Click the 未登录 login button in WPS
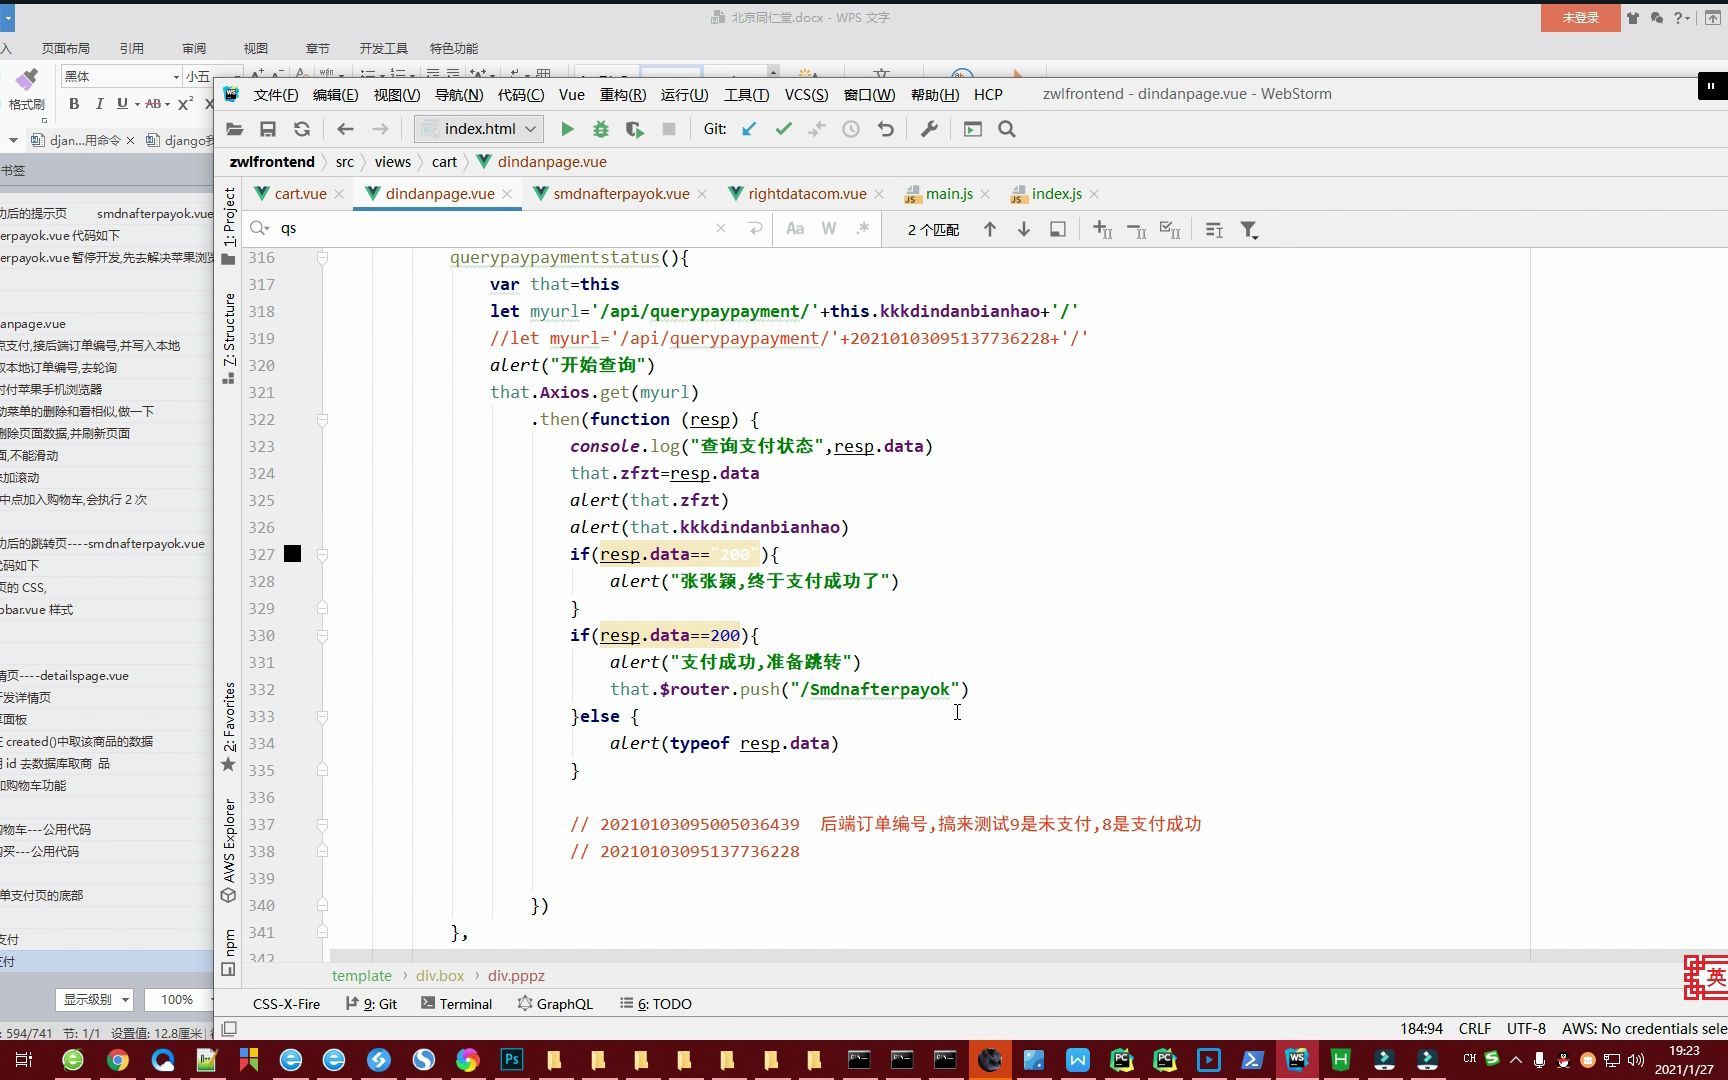The width and height of the screenshot is (1728, 1080). coord(1580,18)
